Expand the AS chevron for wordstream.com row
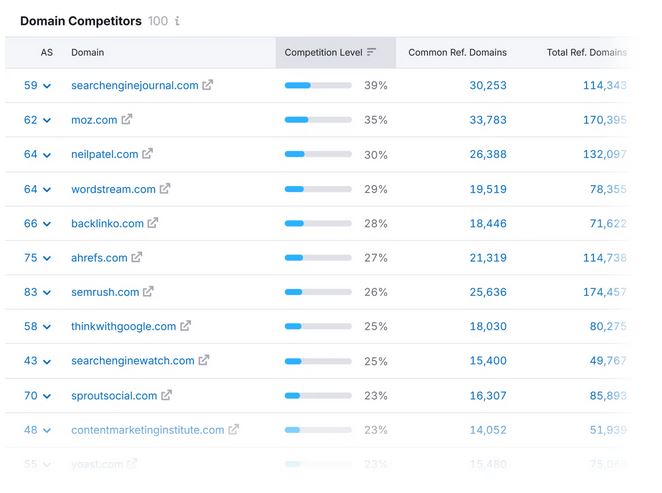The height and width of the screenshot is (493, 662). tap(47, 190)
